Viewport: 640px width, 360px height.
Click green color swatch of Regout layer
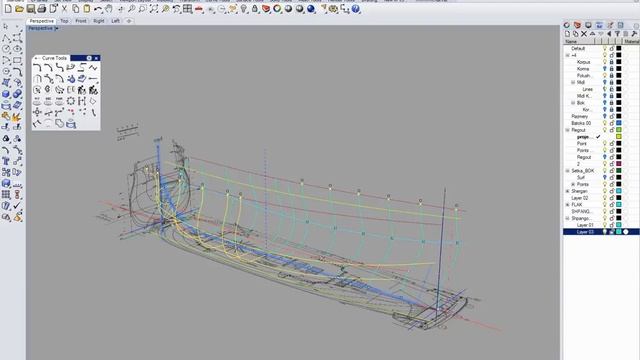pos(619,130)
